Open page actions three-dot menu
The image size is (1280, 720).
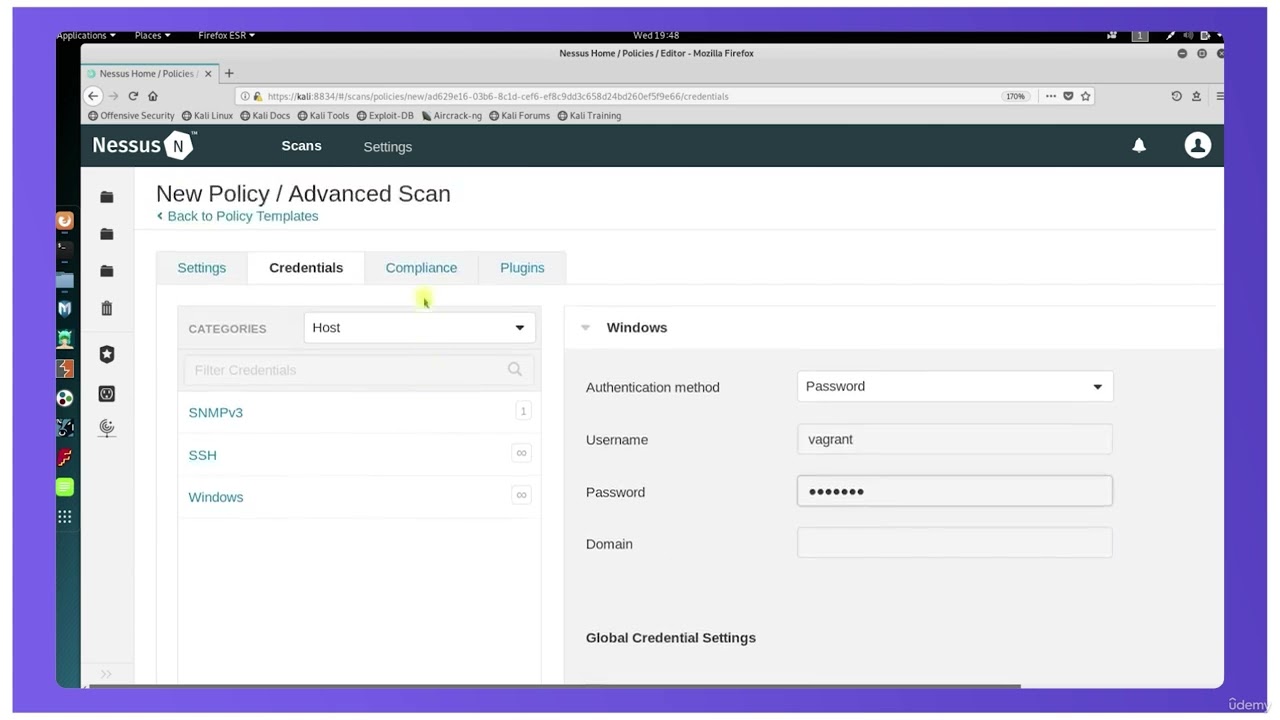point(1050,96)
